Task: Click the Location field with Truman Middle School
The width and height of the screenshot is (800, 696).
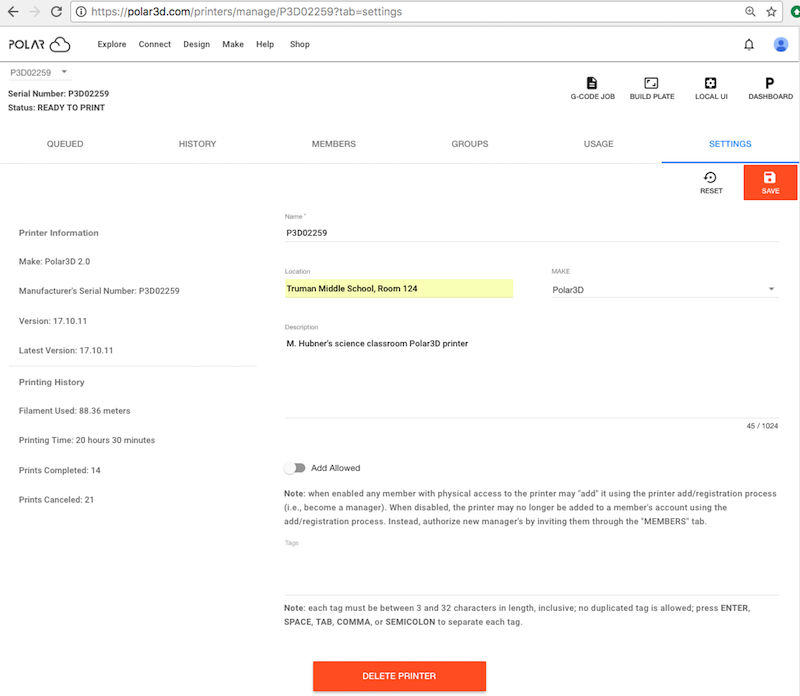Action: click(399, 289)
